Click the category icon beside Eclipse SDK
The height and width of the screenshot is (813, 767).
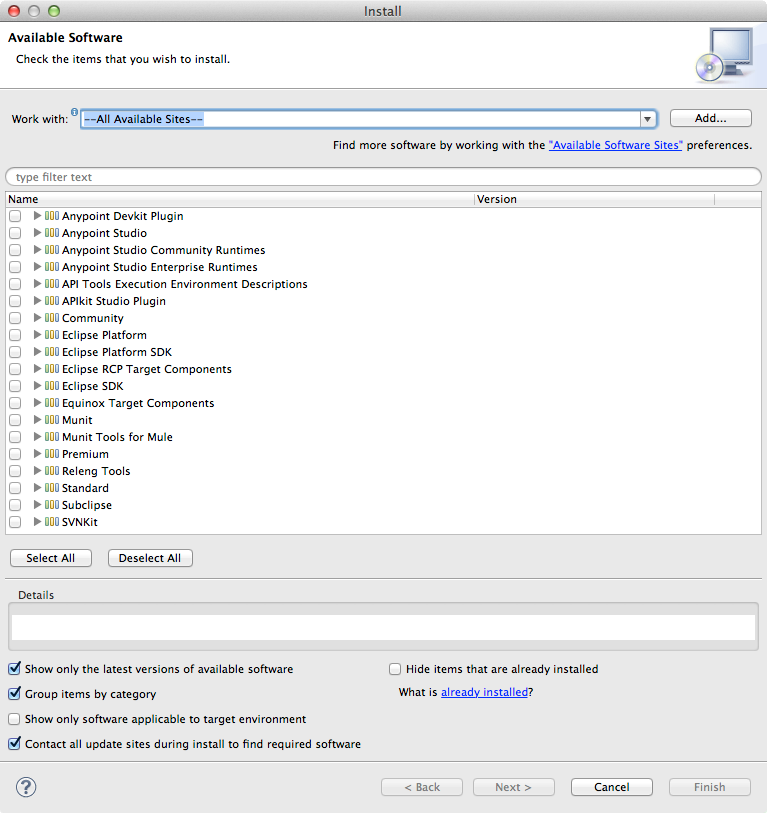click(52, 386)
